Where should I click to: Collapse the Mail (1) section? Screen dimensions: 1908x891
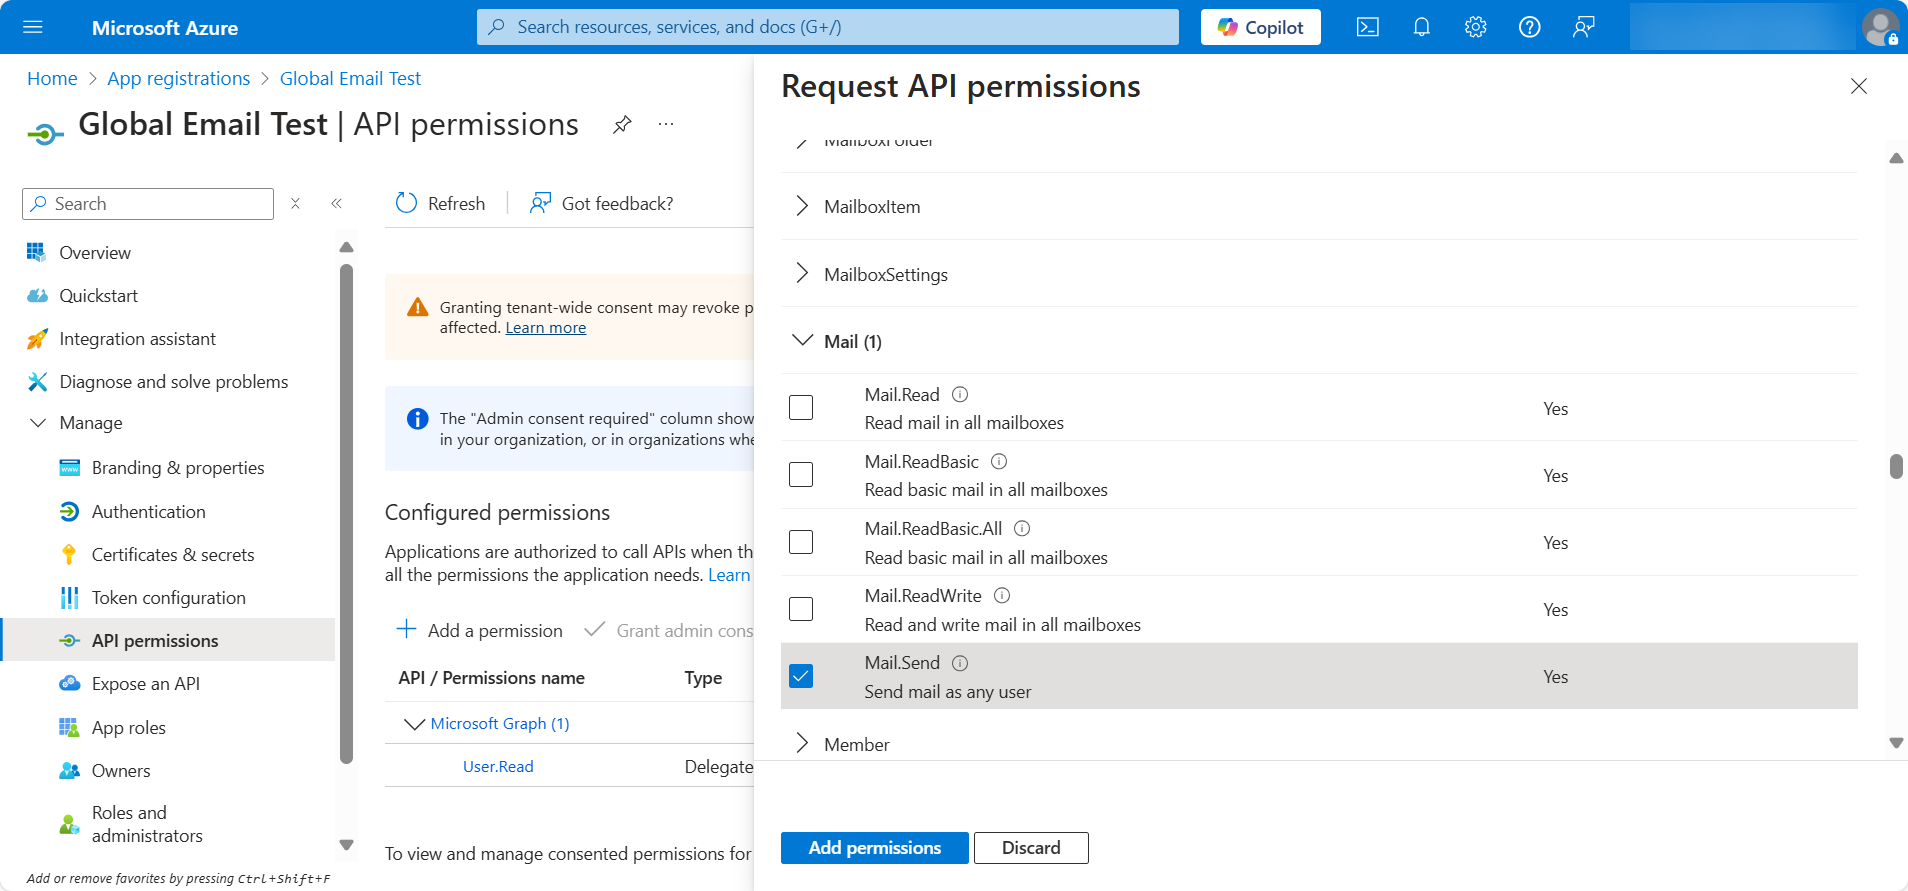[x=801, y=341]
